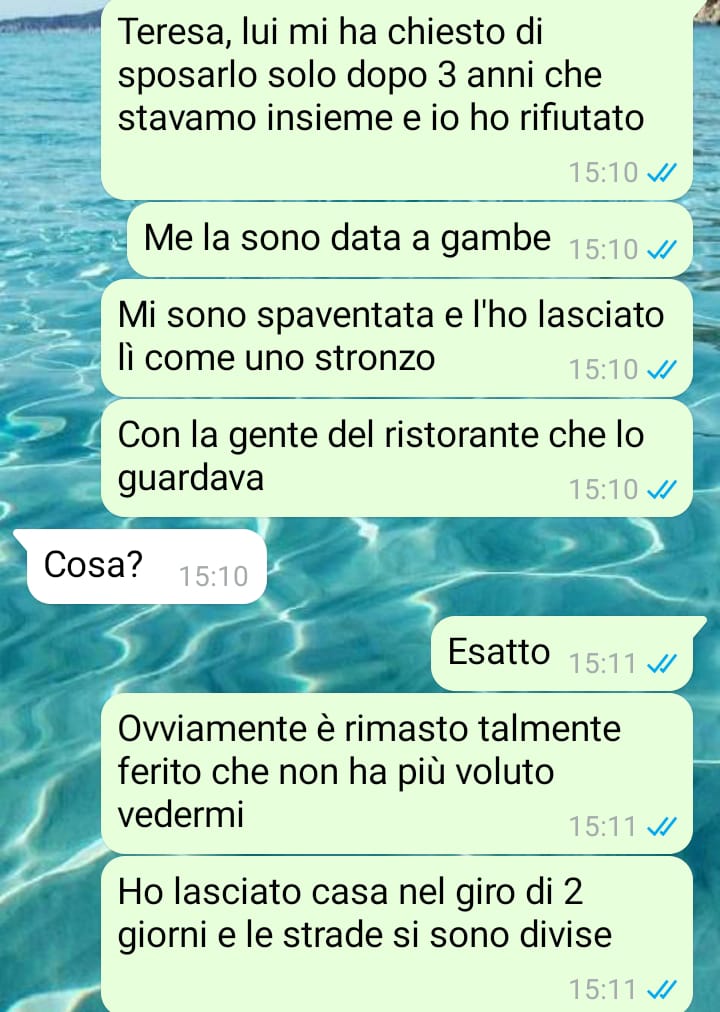The height and width of the screenshot is (1012, 720).
Task: Tap the 15:11 timestamp on the "Esatto" bubble
Action: click(603, 663)
